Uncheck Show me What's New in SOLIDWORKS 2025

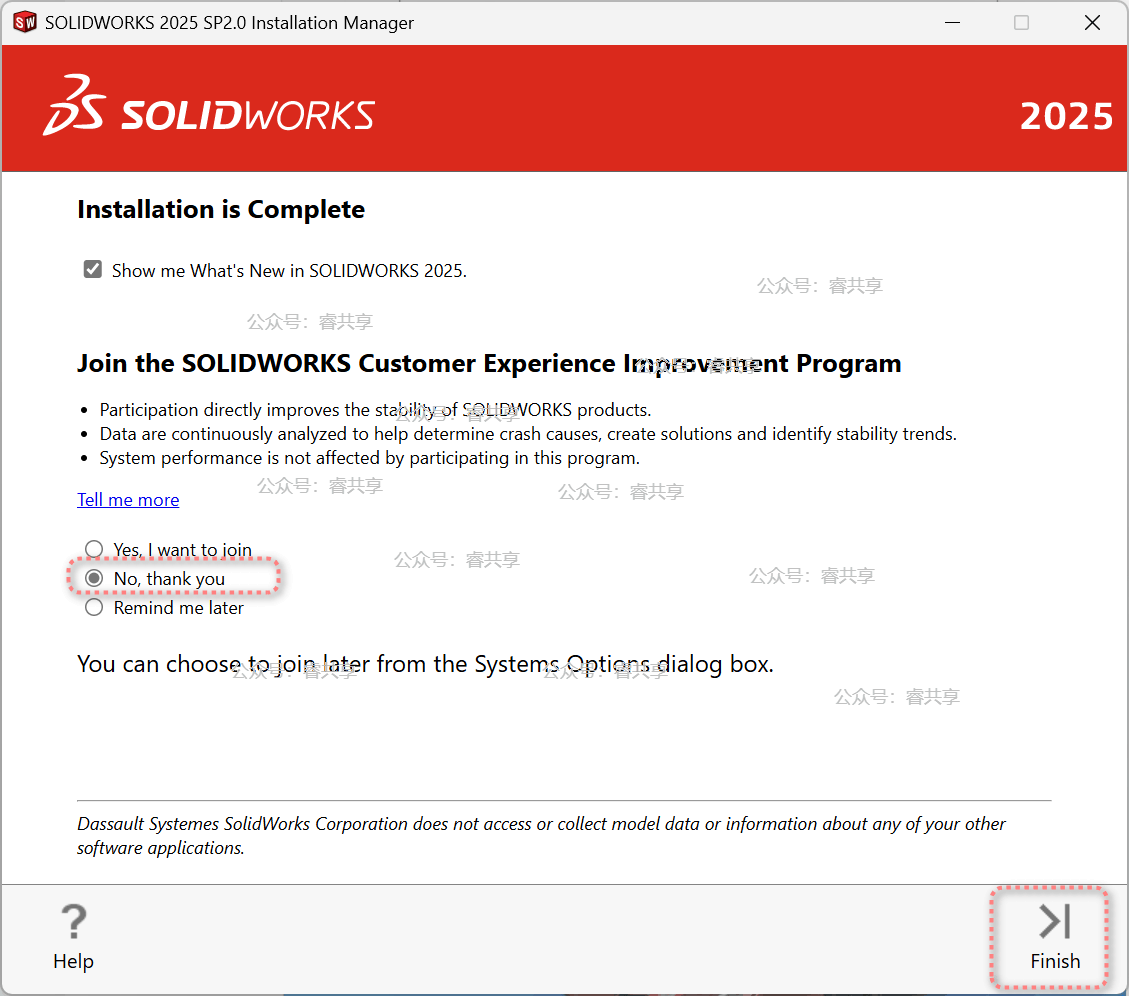pyautogui.click(x=93, y=269)
